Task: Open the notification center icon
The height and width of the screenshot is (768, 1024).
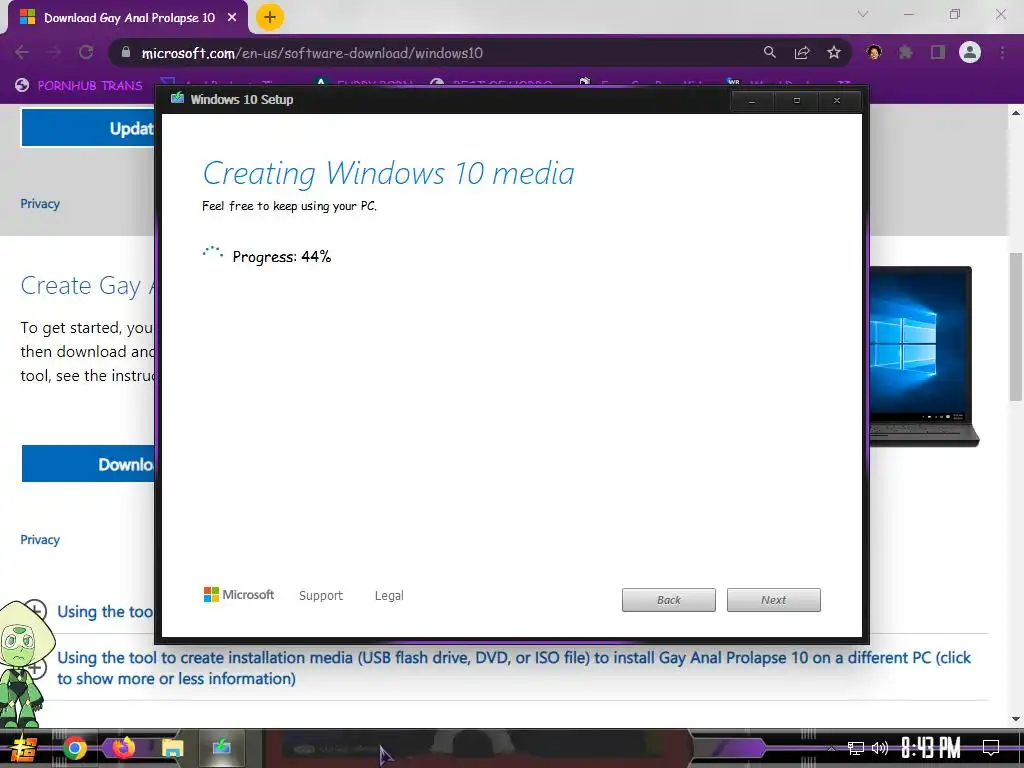Action: tap(991, 748)
